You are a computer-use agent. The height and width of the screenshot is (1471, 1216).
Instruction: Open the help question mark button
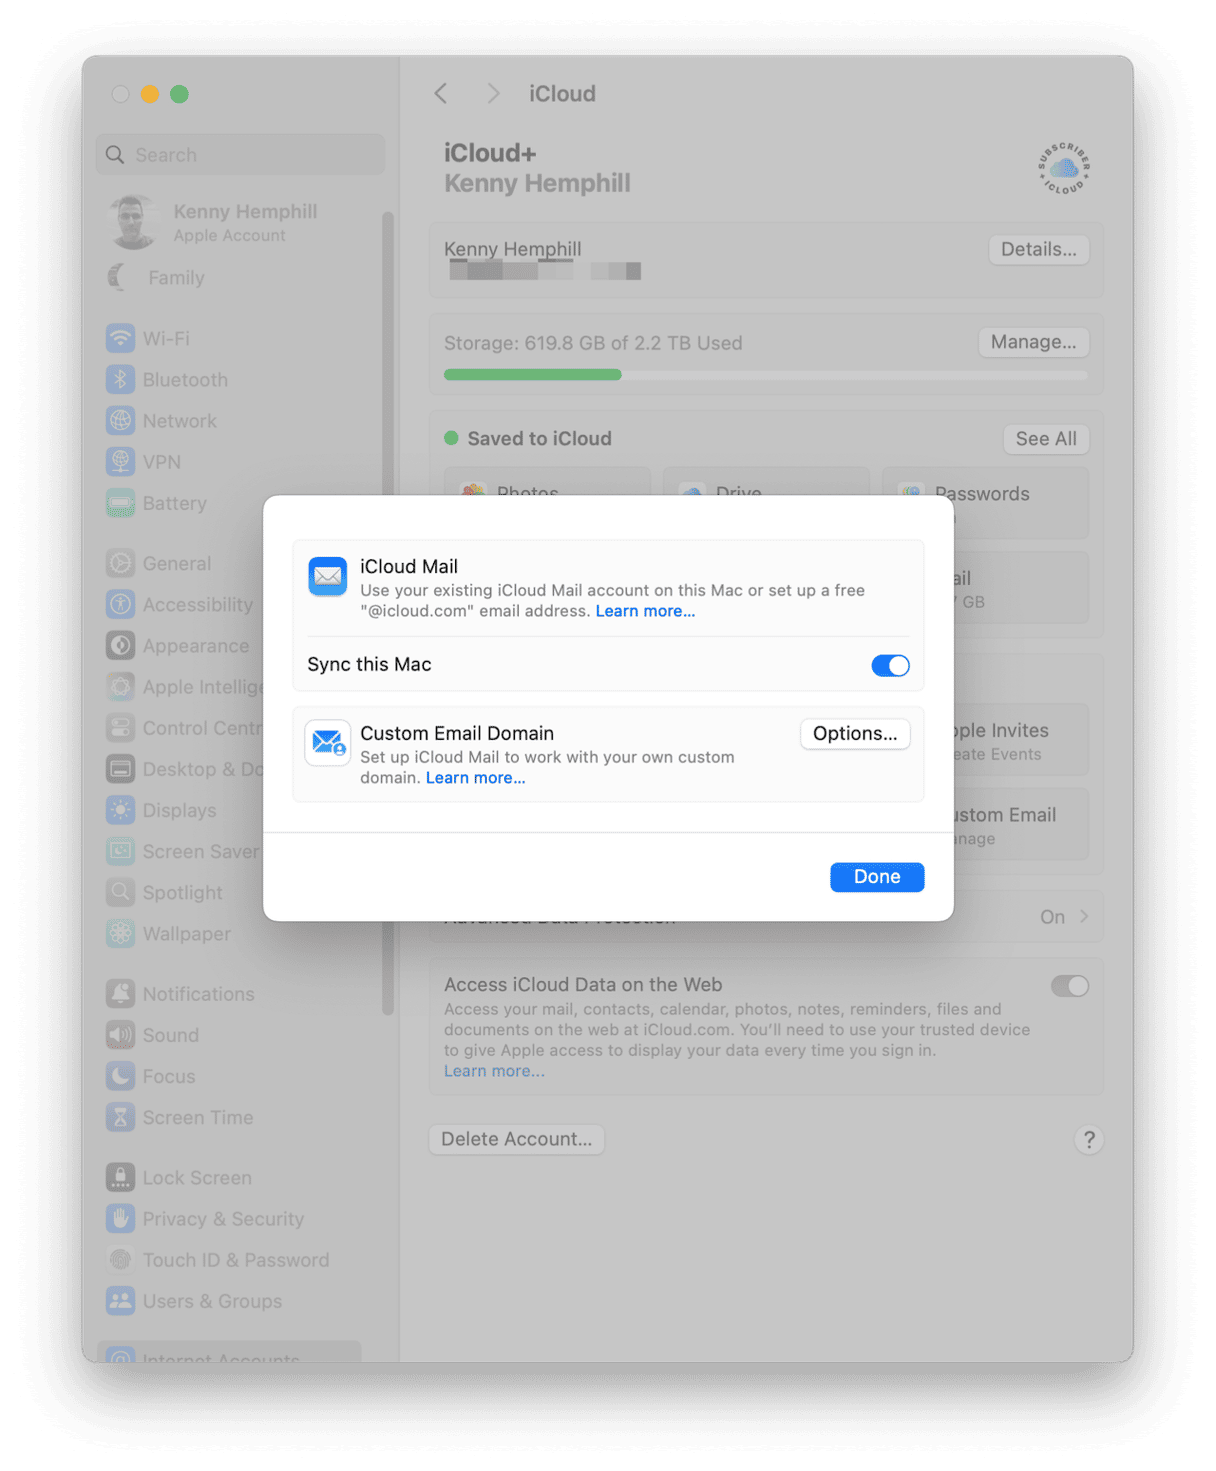tap(1089, 1140)
